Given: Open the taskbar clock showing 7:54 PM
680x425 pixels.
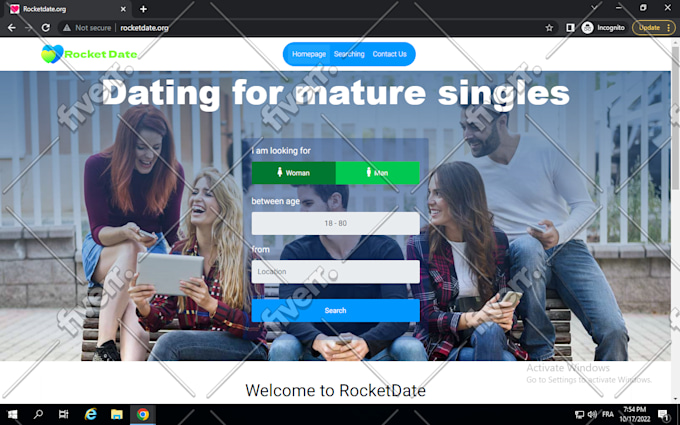Looking at the screenshot, I should tap(635, 414).
